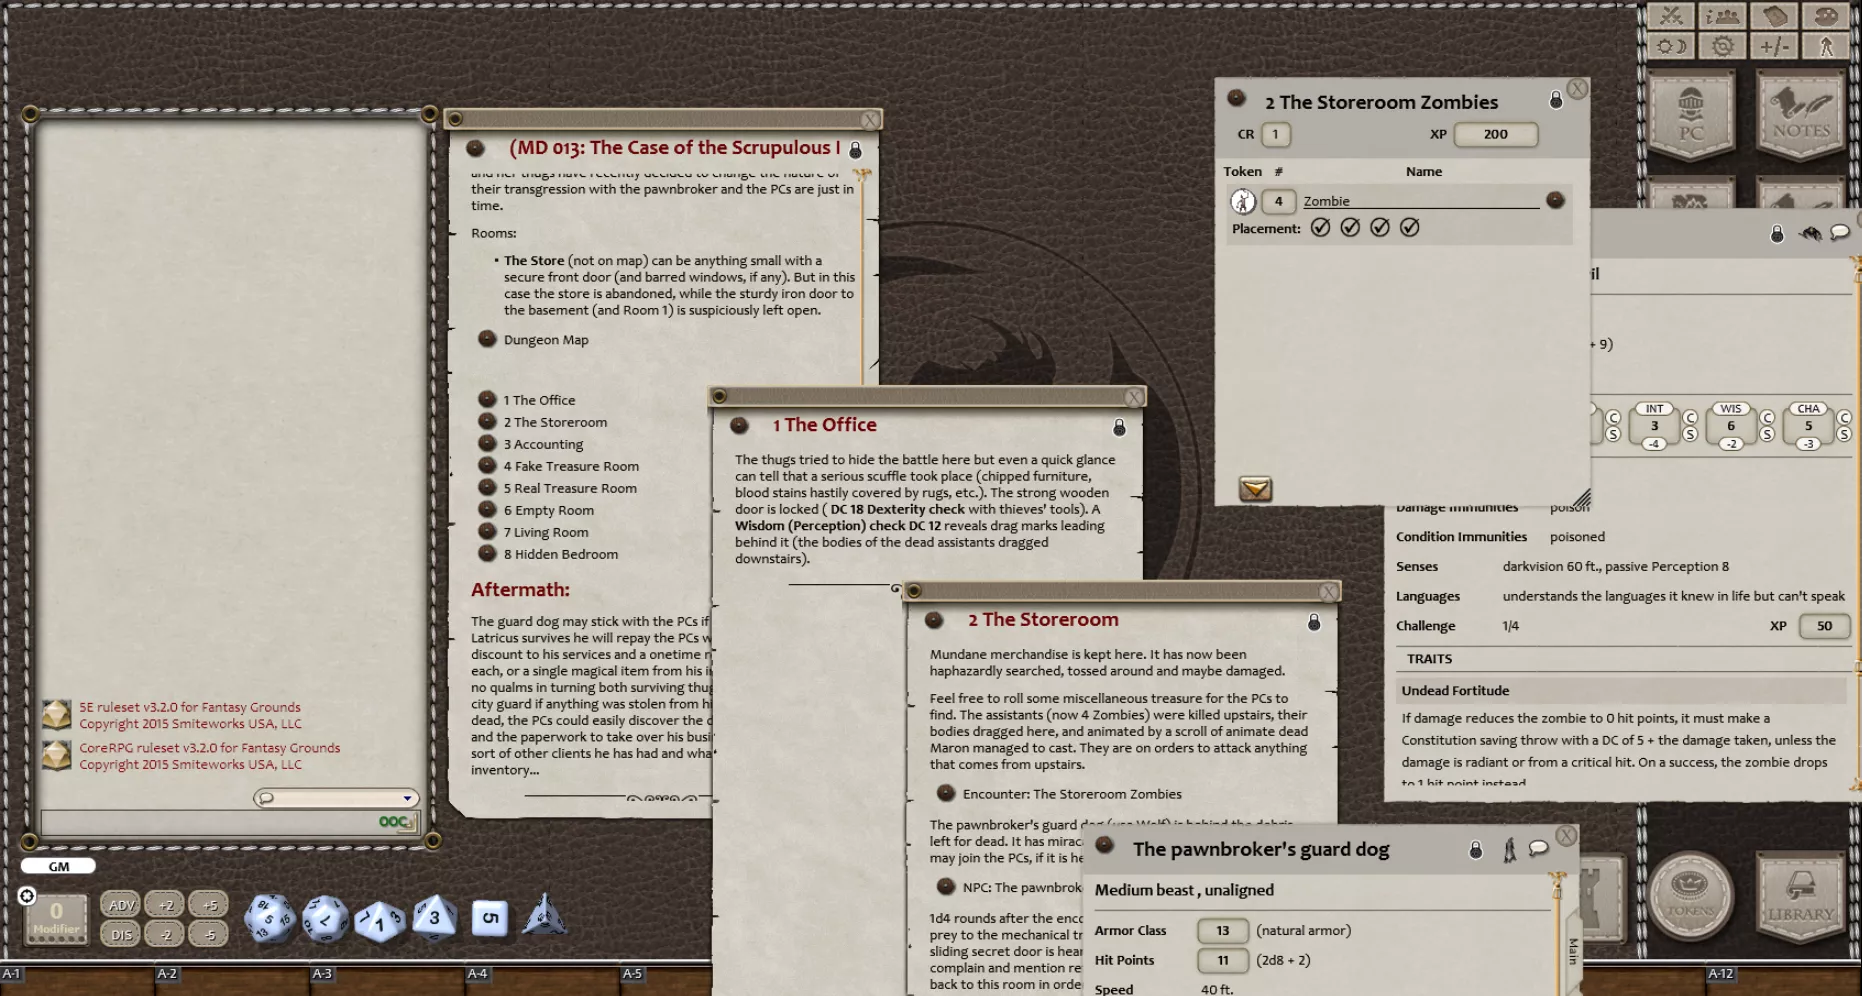
Task: Open the Modifiers plus/minus icon
Action: point(1774,46)
